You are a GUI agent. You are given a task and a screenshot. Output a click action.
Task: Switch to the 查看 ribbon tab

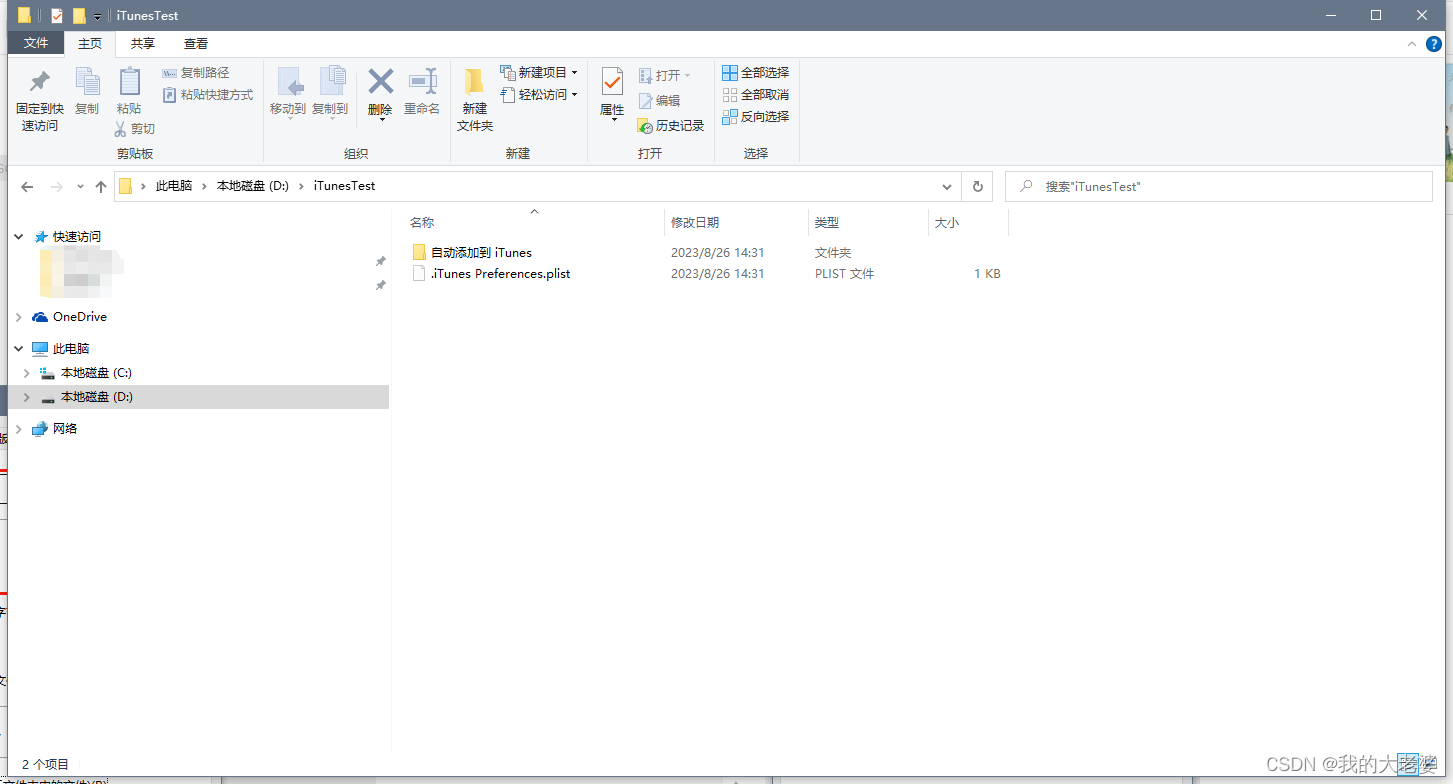pos(196,43)
